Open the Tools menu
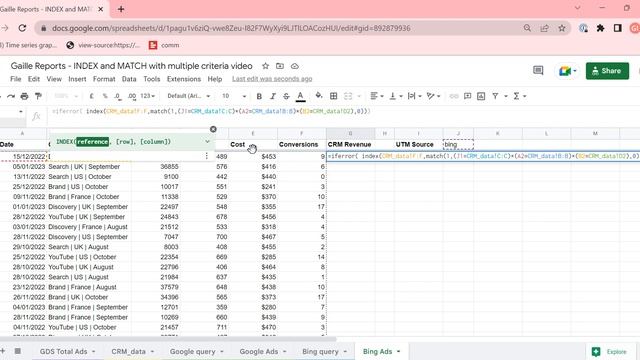Image resolution: width=640 pixels, height=360 pixels. point(151,79)
